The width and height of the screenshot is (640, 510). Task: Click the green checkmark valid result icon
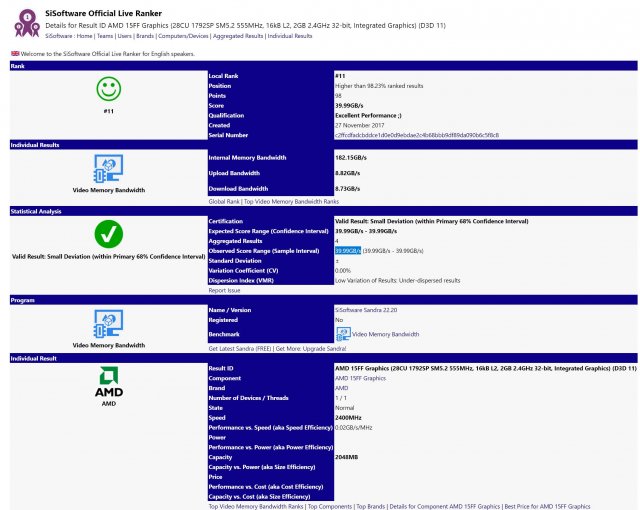coord(108,234)
